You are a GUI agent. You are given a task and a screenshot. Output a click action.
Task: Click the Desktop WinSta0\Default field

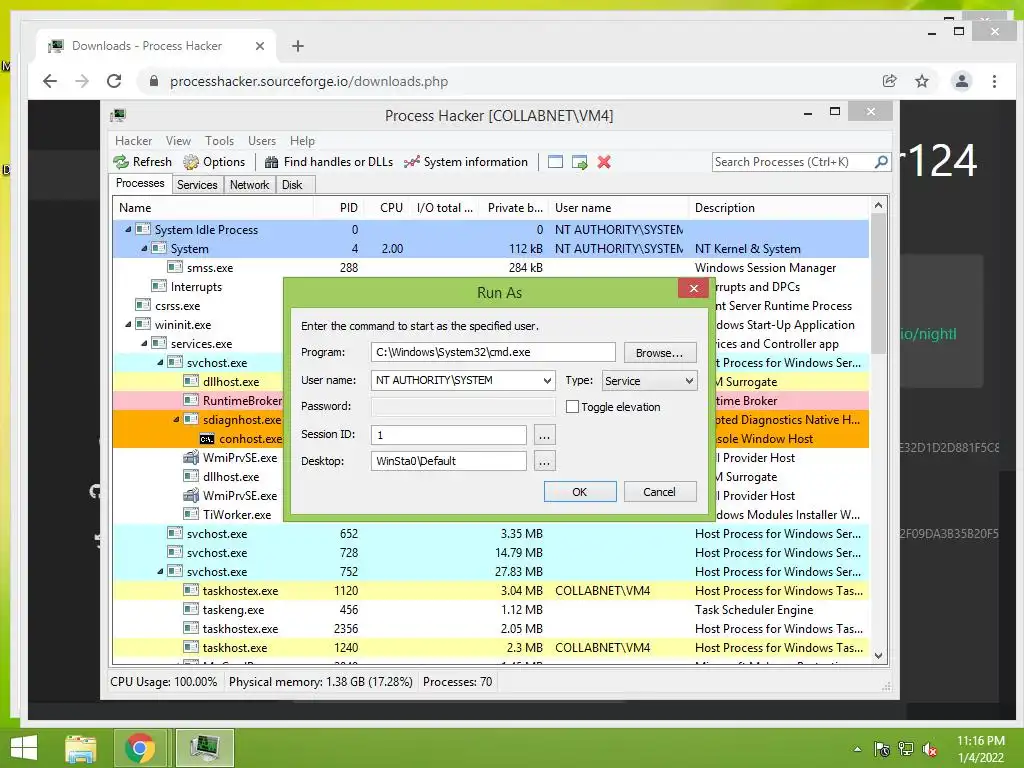click(449, 461)
